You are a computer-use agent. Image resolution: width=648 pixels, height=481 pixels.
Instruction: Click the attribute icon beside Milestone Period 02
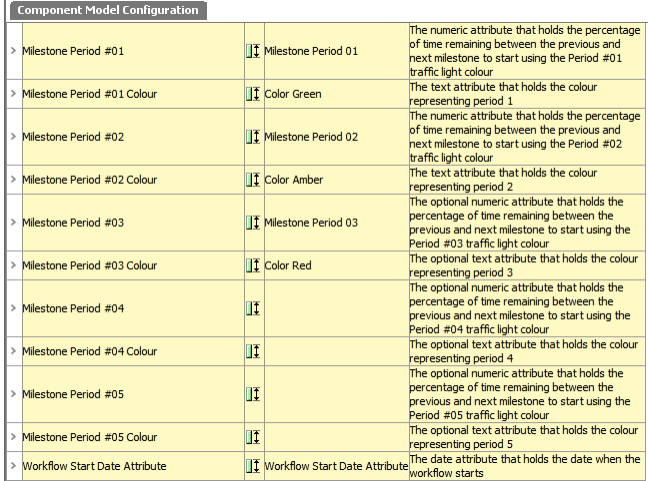(253, 137)
